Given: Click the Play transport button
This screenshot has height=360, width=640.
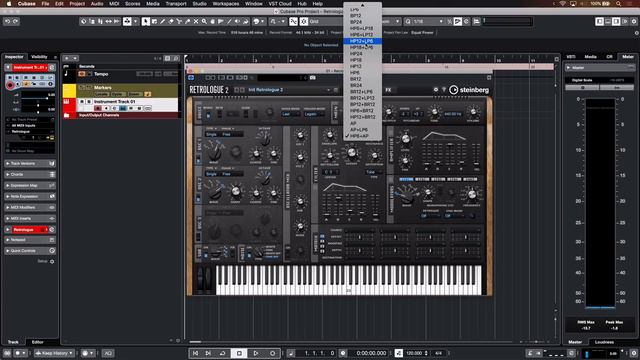Looking at the screenshot, I should (x=256, y=353).
